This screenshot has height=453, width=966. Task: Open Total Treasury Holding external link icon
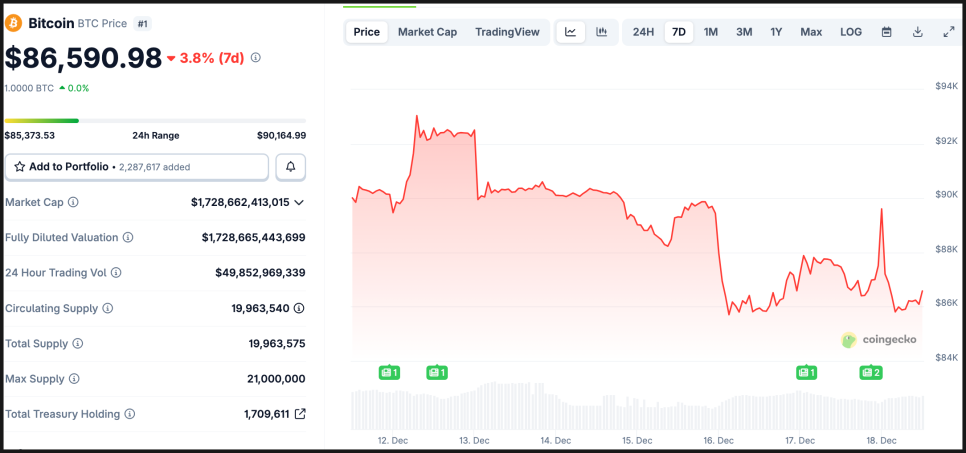point(300,414)
